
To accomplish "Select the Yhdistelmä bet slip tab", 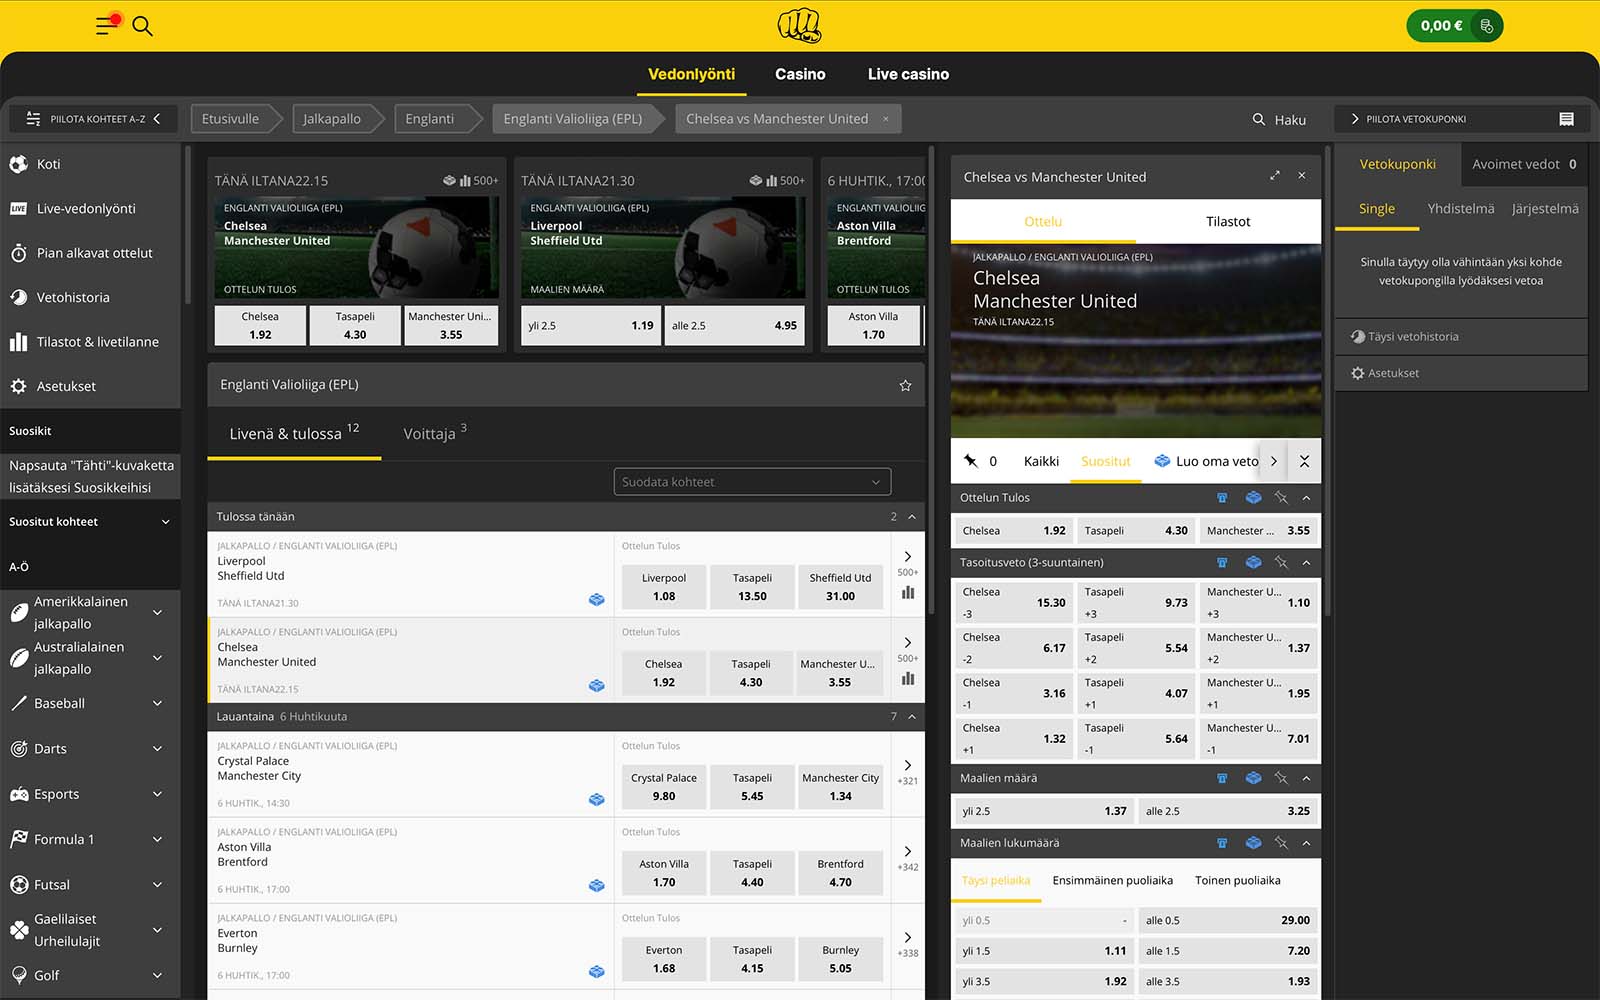I will pyautogui.click(x=1460, y=209).
